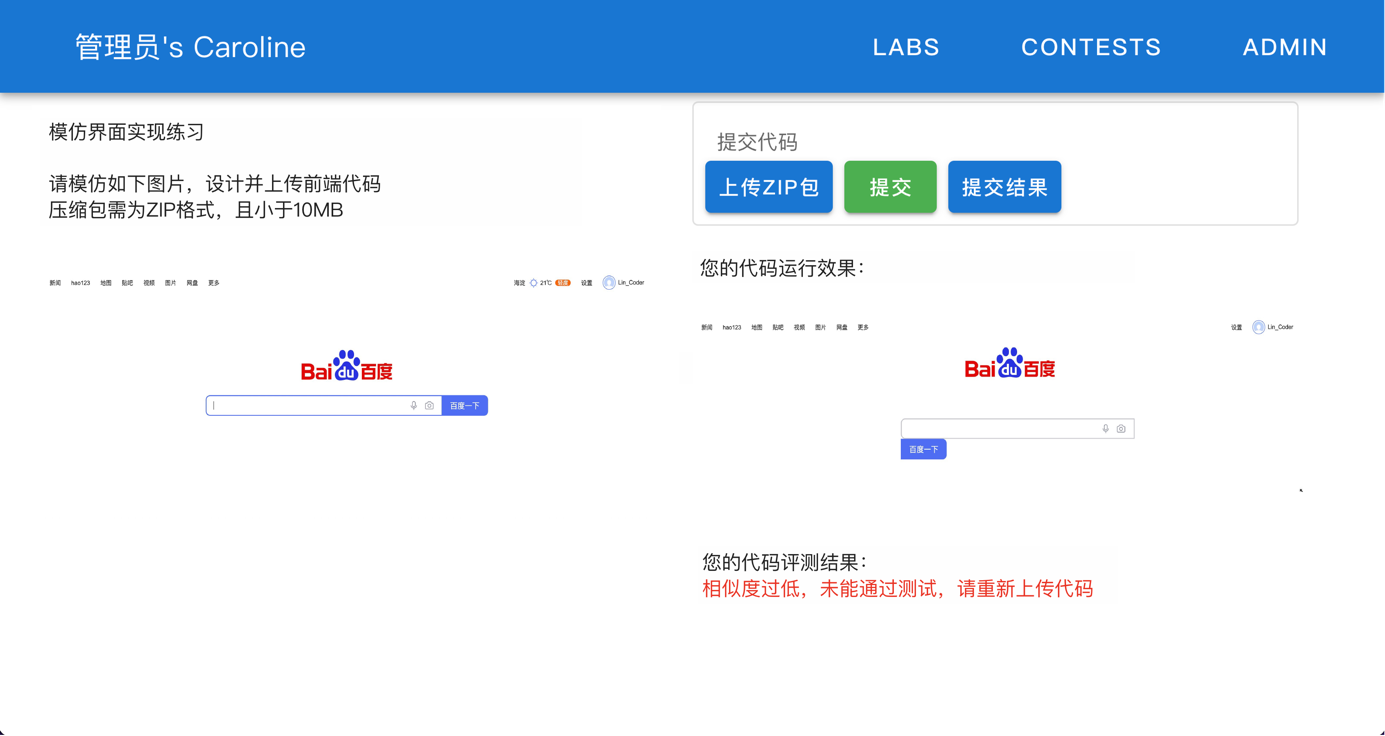The width and height of the screenshot is (1385, 736).
Task: Click the 管理员's Caroline site title
Action: [190, 47]
